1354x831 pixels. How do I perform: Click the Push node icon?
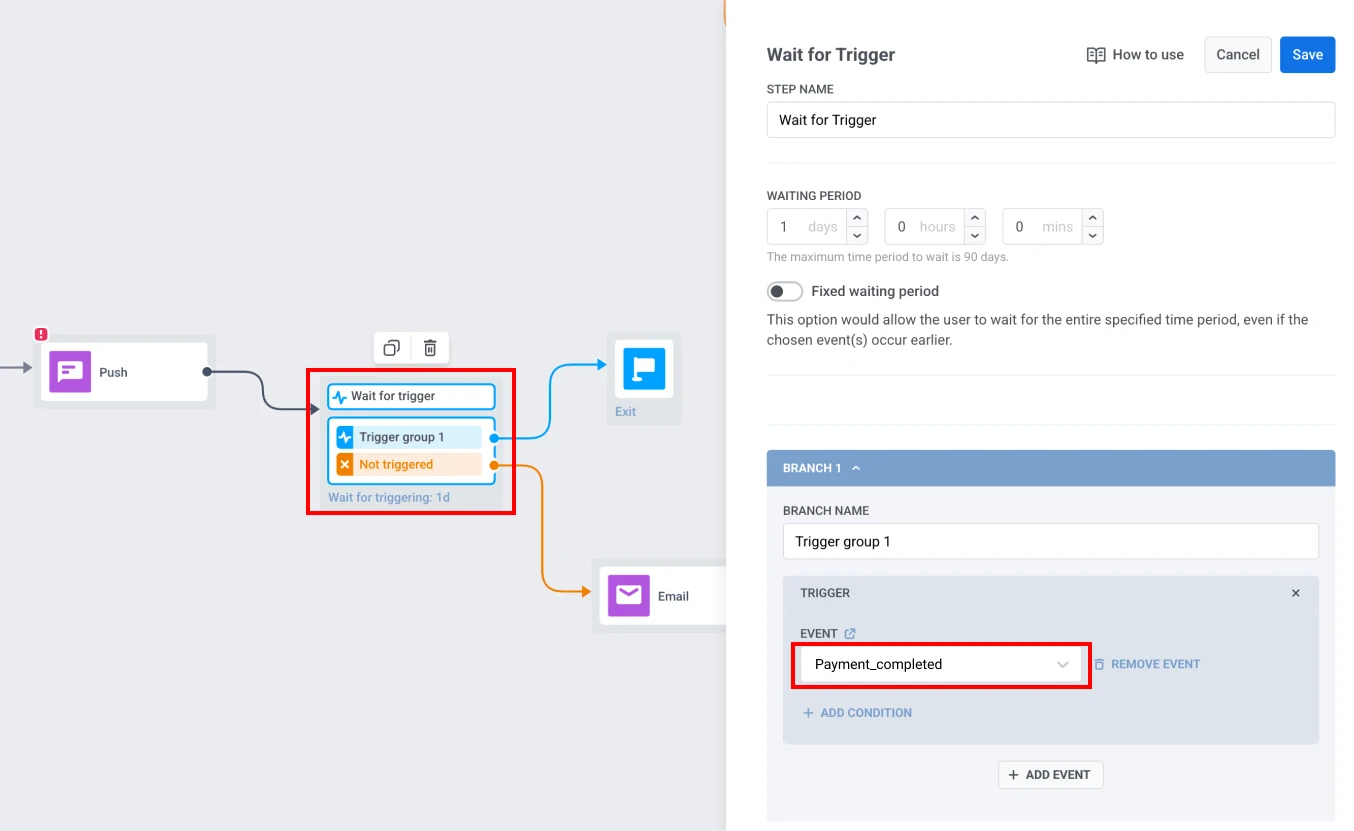69,371
